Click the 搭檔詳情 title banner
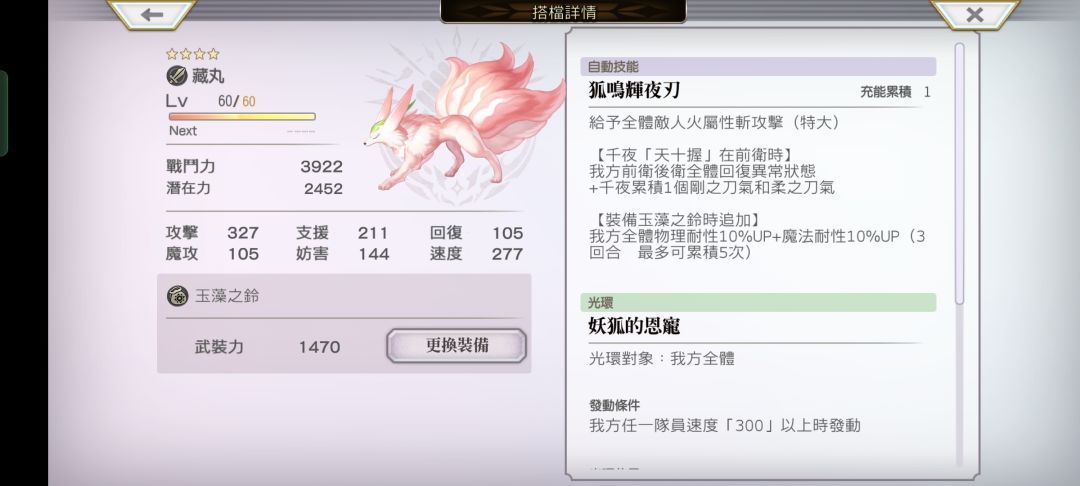1080x486 pixels. pyautogui.click(x=563, y=12)
